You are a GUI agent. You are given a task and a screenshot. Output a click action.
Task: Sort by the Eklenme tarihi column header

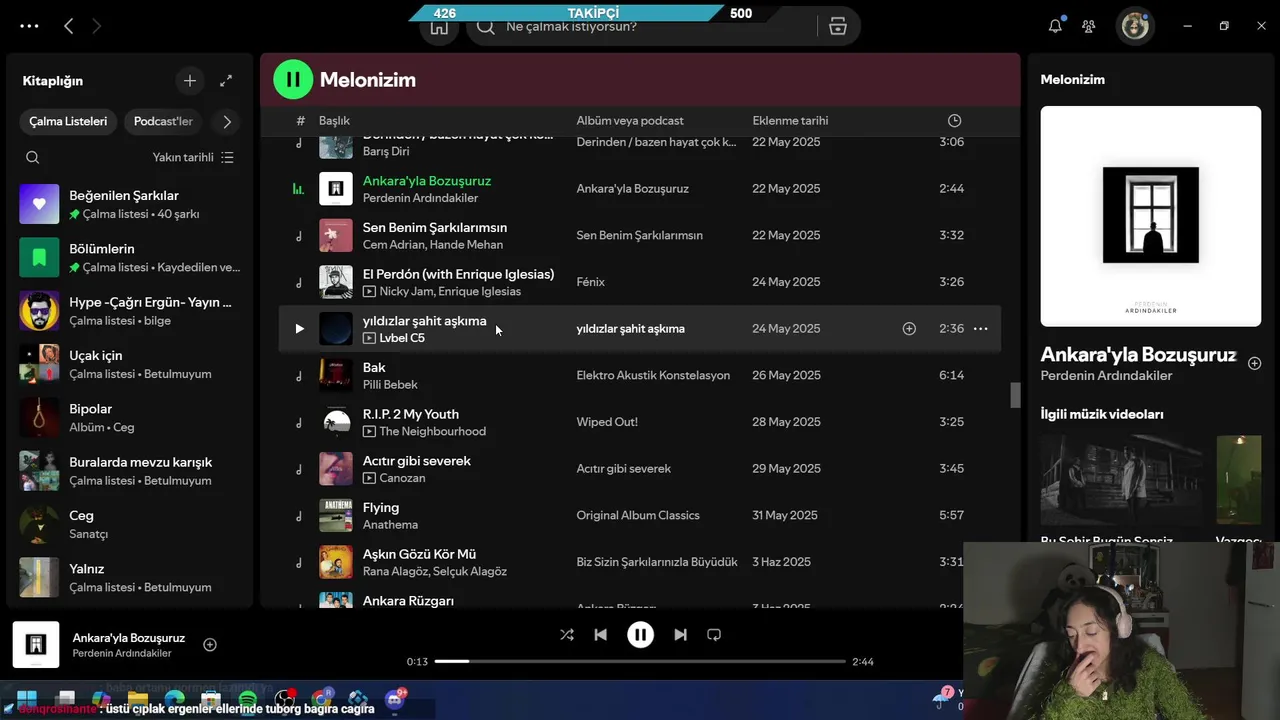[790, 121]
